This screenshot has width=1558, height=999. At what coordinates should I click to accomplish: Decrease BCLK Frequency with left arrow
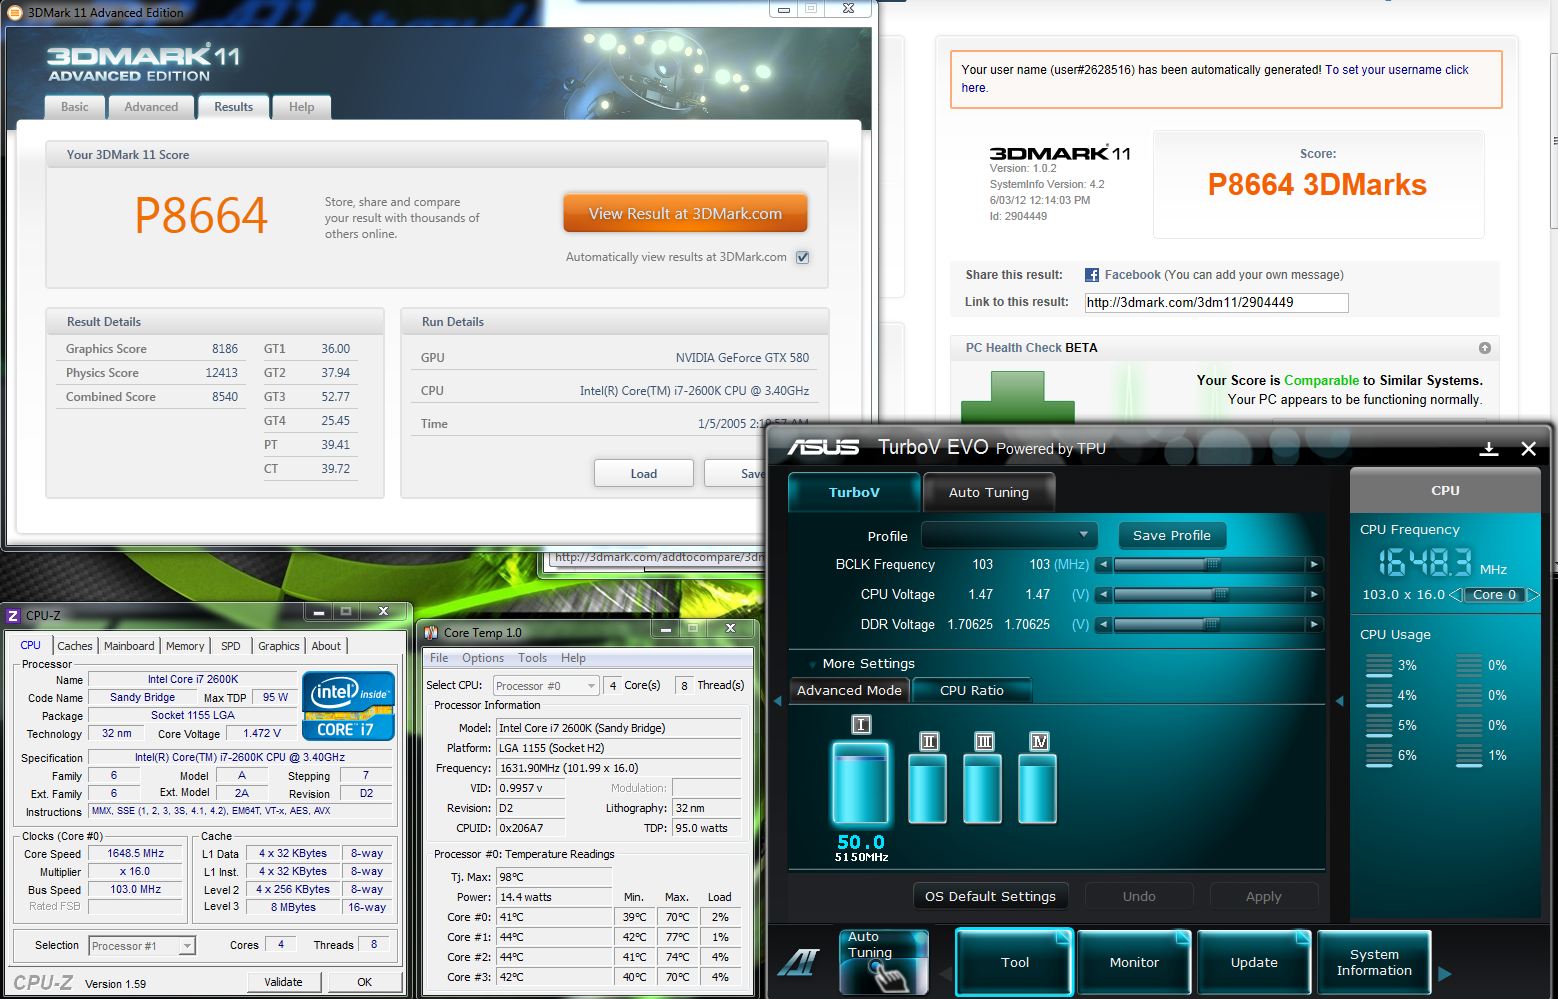(1103, 565)
